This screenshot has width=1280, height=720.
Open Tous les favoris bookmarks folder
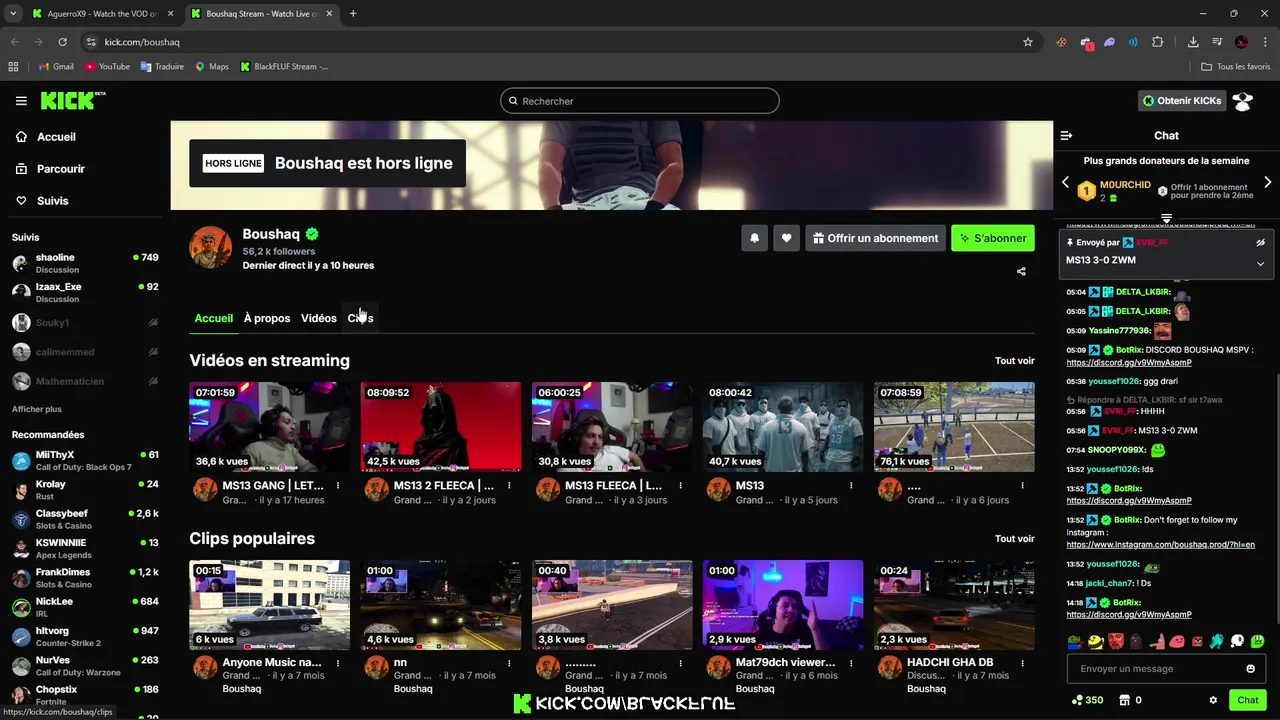click(1236, 66)
